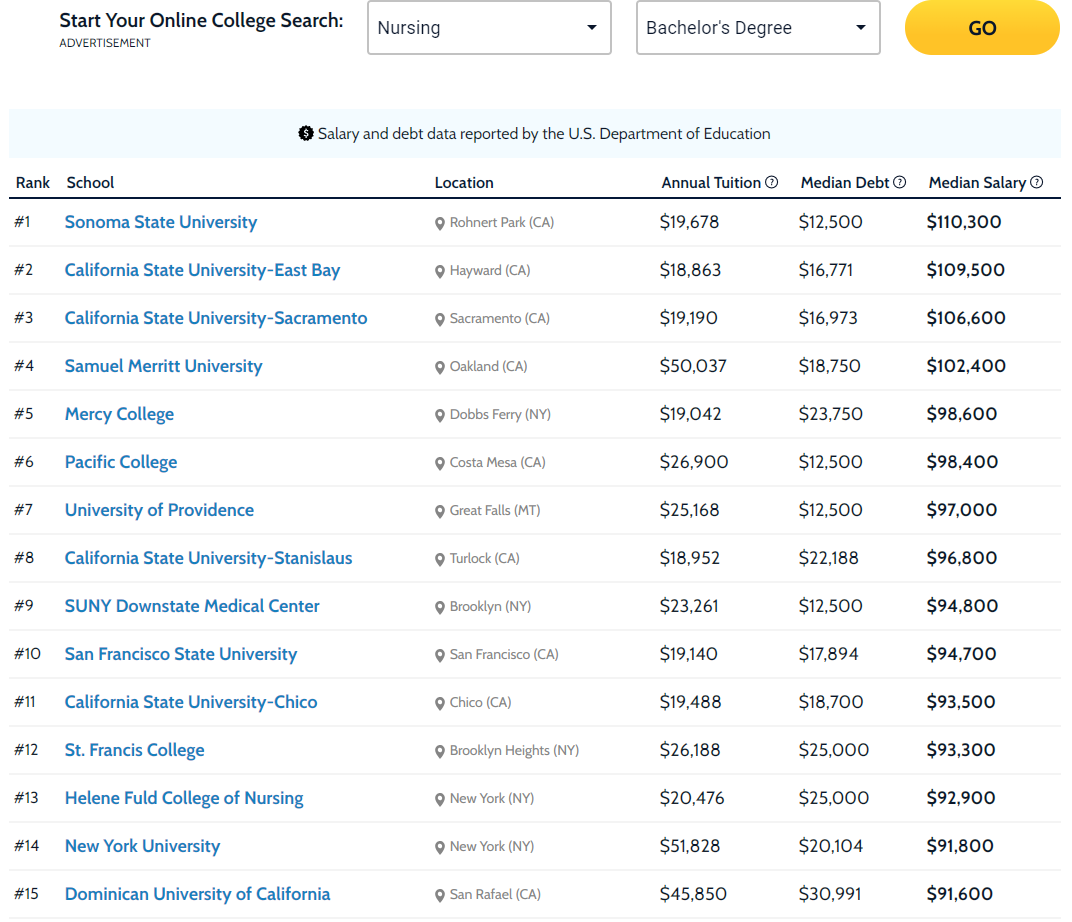Image resolution: width=1072 pixels, height=922 pixels.
Task: Click the San Francisco location pin icon
Action: [440, 655]
